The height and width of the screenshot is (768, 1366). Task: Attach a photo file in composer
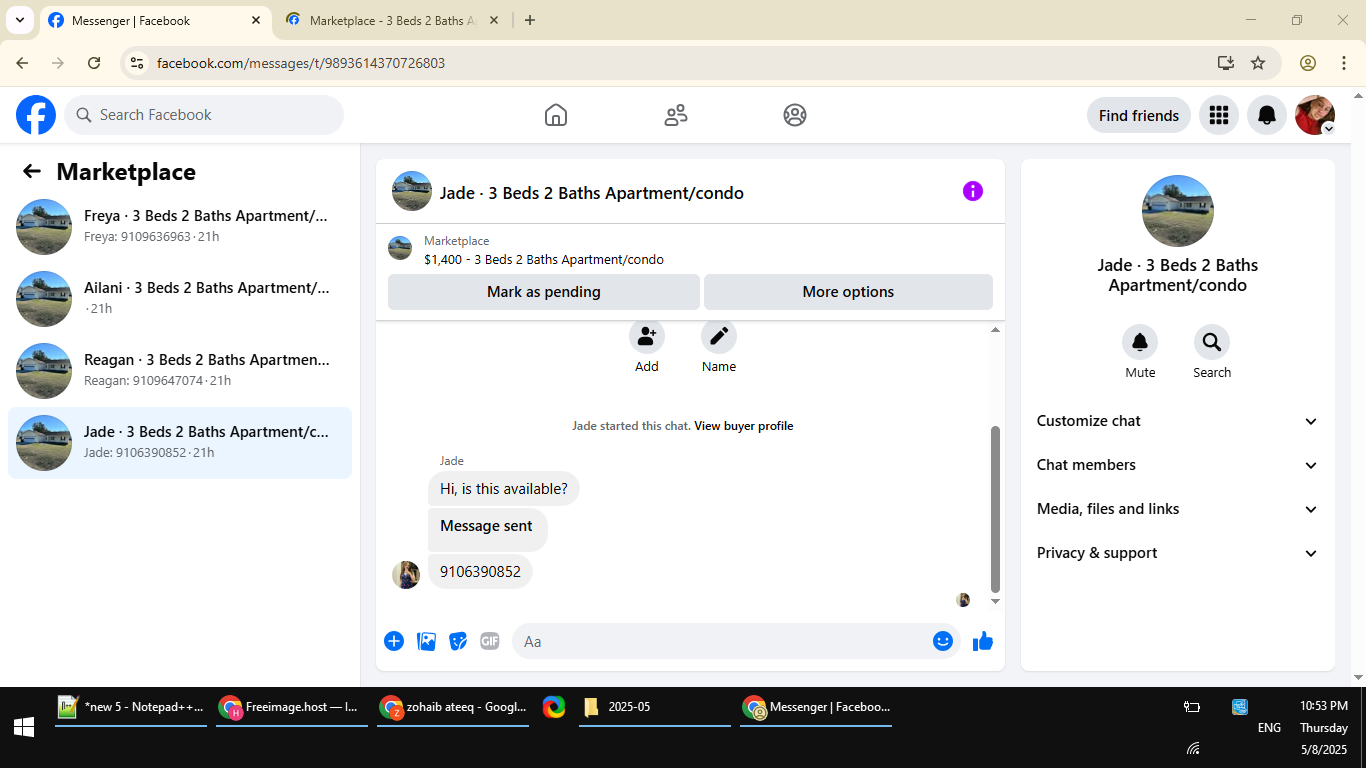[x=427, y=641]
